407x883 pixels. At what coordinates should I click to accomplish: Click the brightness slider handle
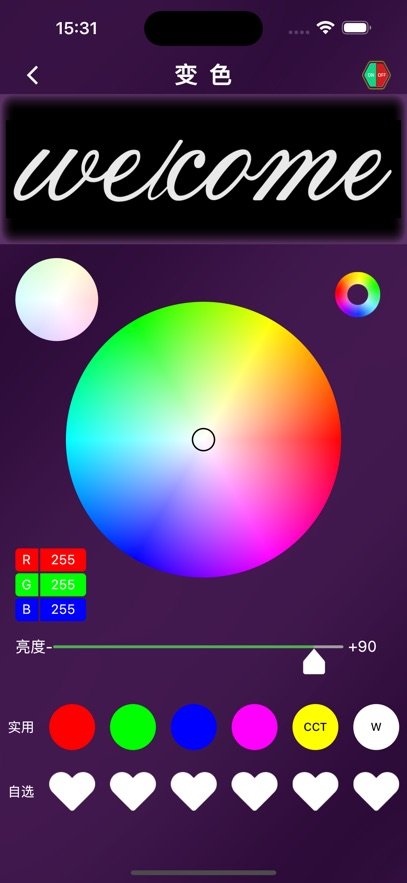click(314, 662)
